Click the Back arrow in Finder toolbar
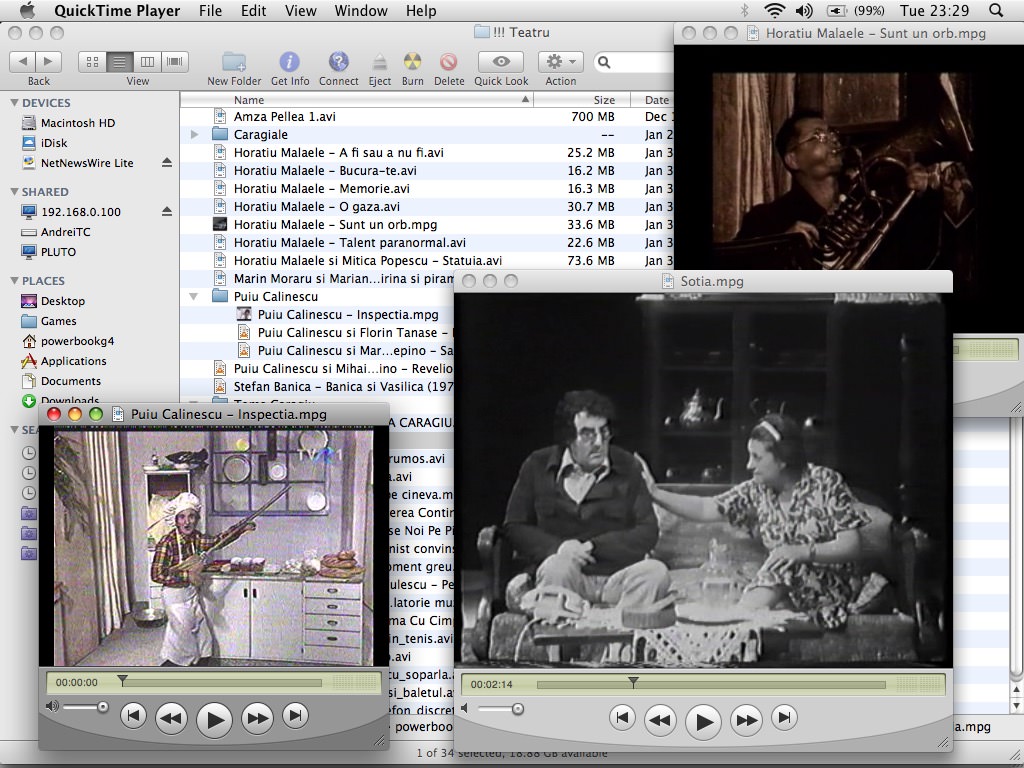 [x=23, y=61]
